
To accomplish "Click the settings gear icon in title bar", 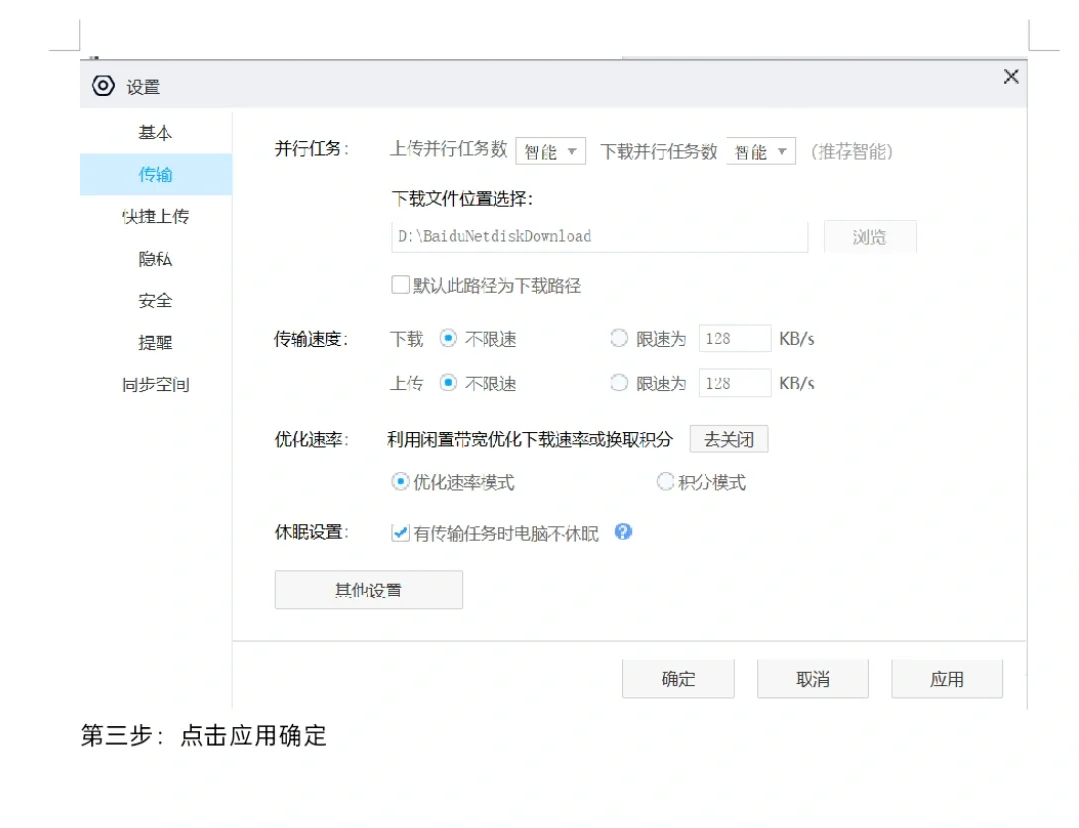I will [101, 86].
